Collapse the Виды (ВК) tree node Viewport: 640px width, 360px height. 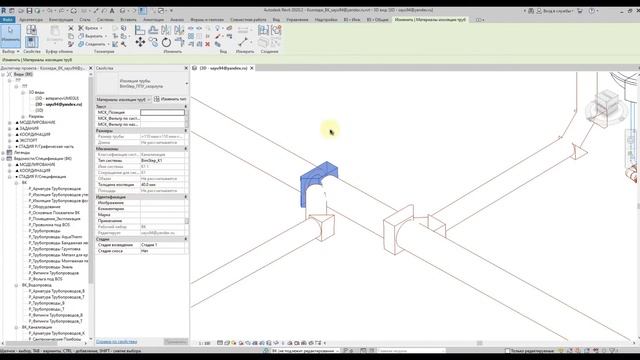(x=3, y=74)
